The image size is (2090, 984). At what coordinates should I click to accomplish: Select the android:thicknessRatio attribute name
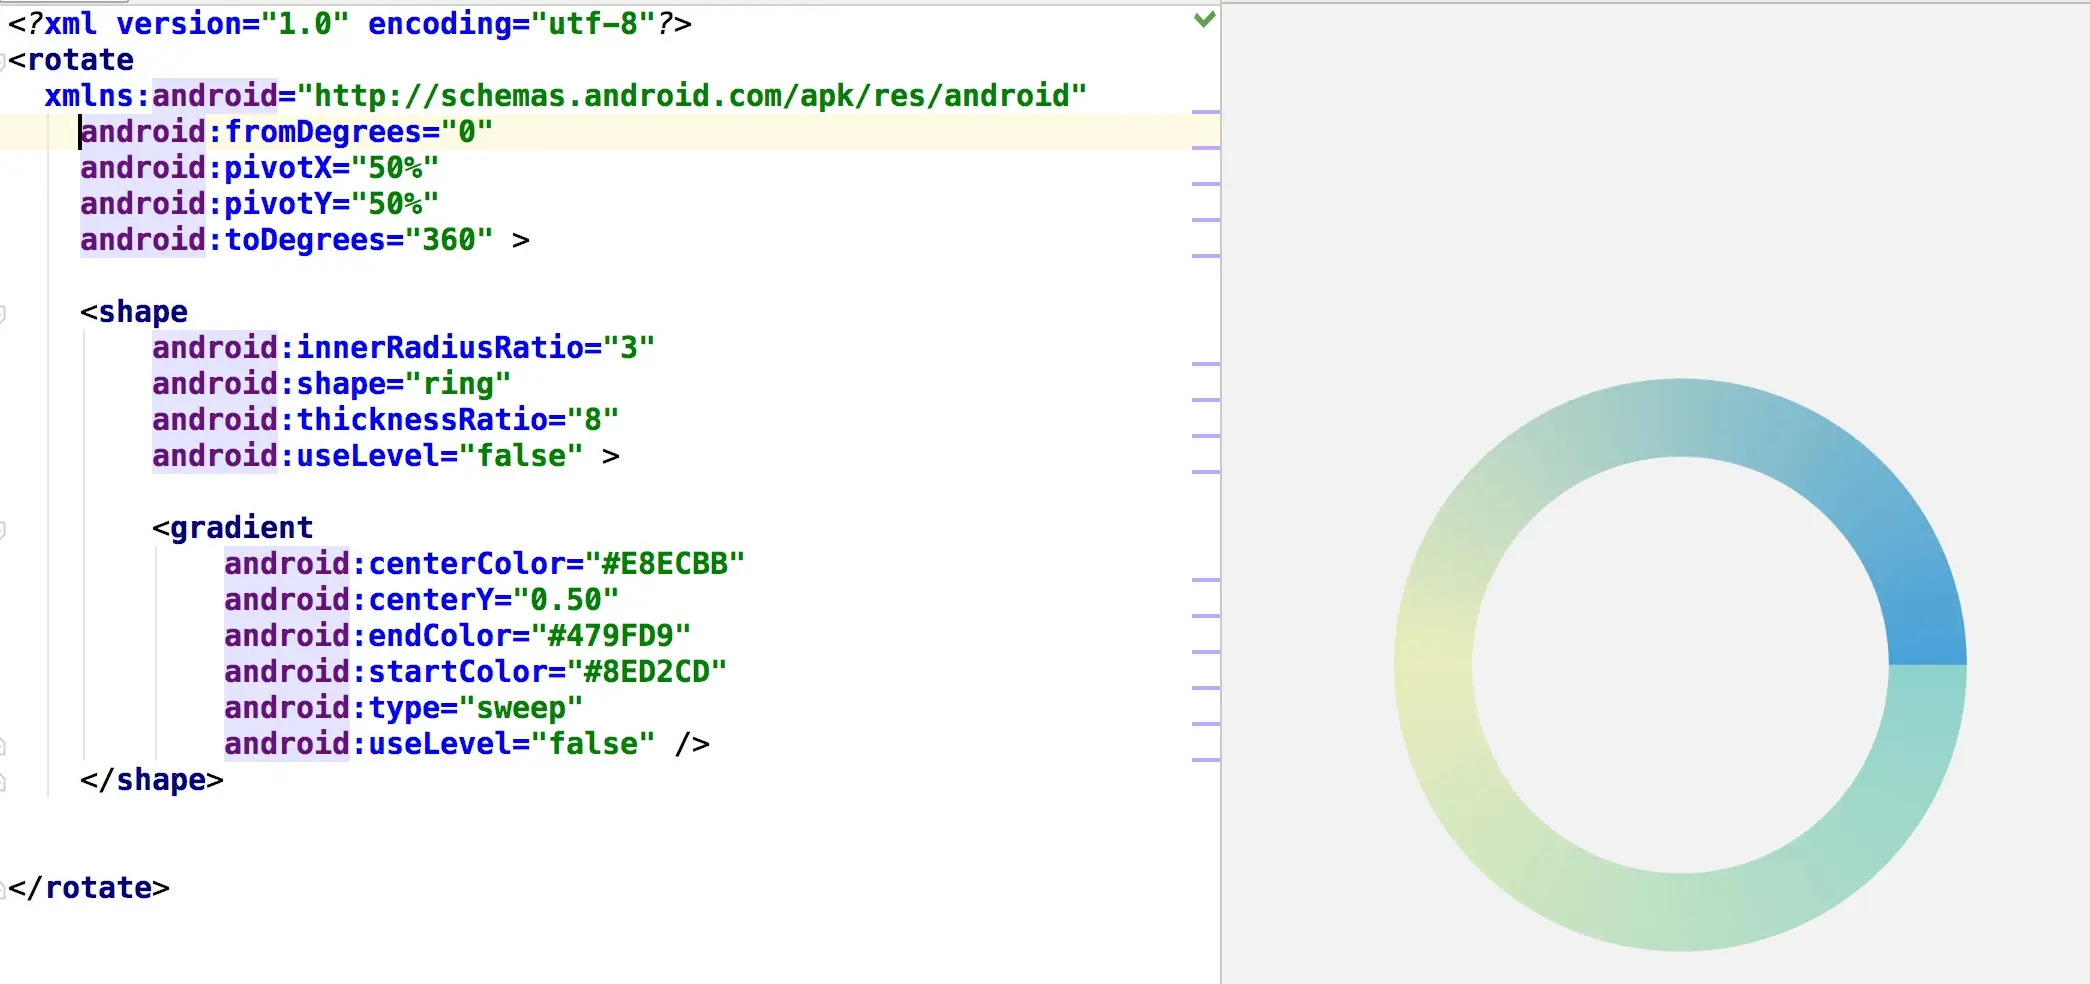[350, 420]
